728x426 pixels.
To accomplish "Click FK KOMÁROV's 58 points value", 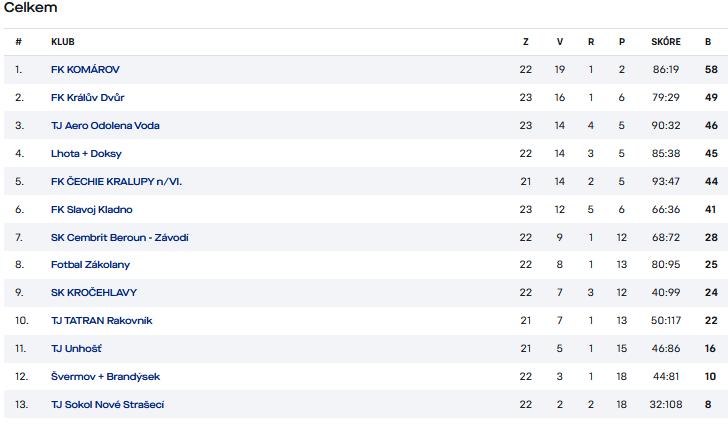I will pyautogui.click(x=711, y=70).
